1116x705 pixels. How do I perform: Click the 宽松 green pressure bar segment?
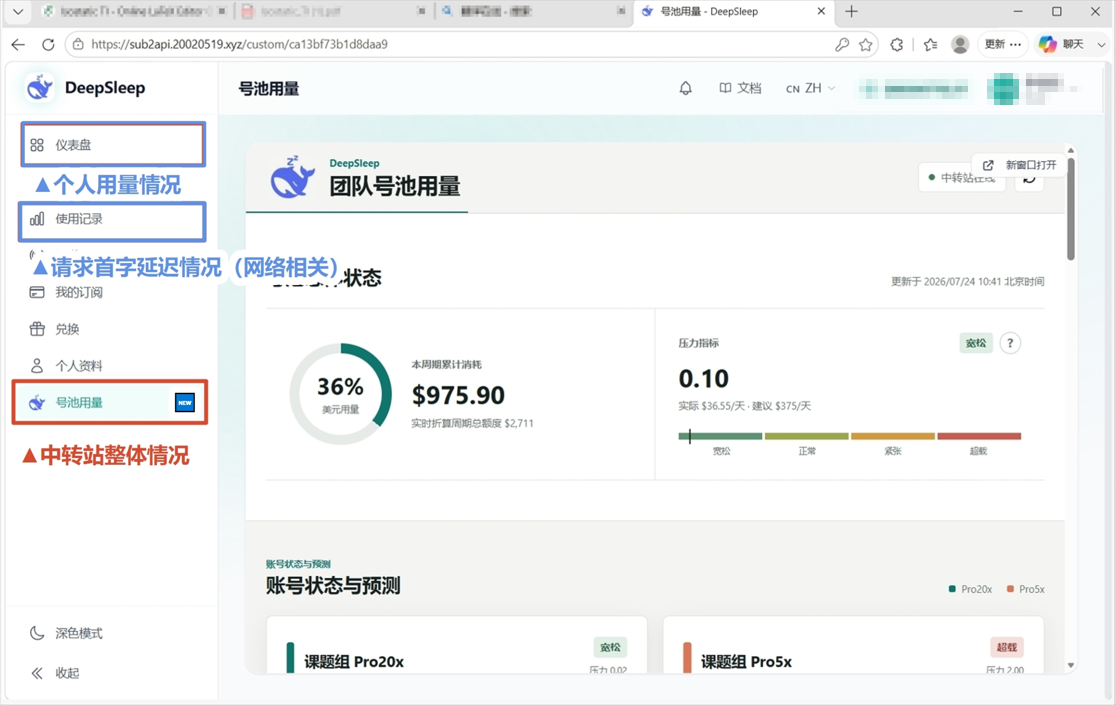point(720,436)
